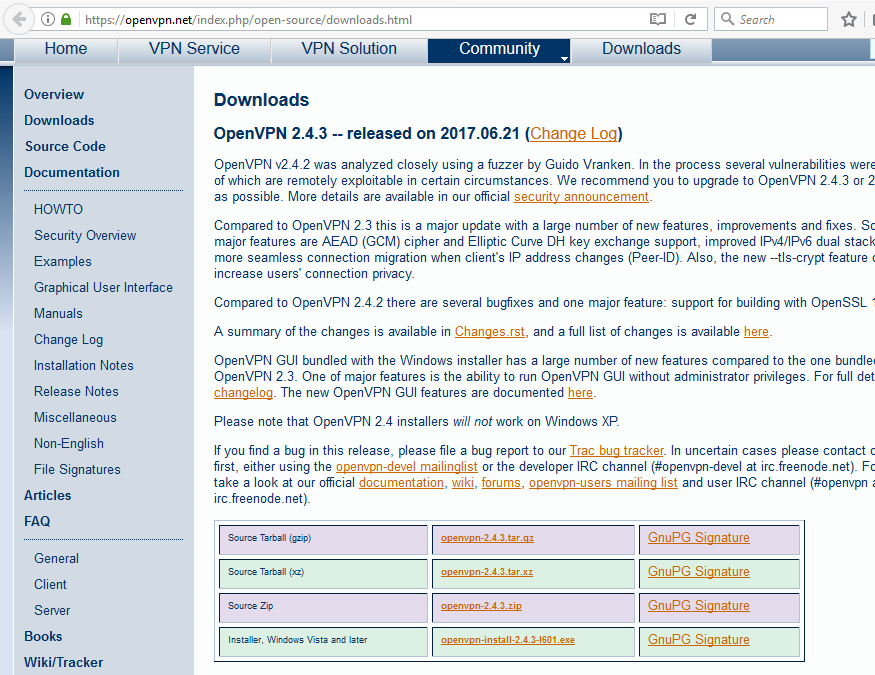Image resolution: width=875 pixels, height=675 pixels.
Task: Open the HOWTO sidebar item
Action: tap(59, 209)
